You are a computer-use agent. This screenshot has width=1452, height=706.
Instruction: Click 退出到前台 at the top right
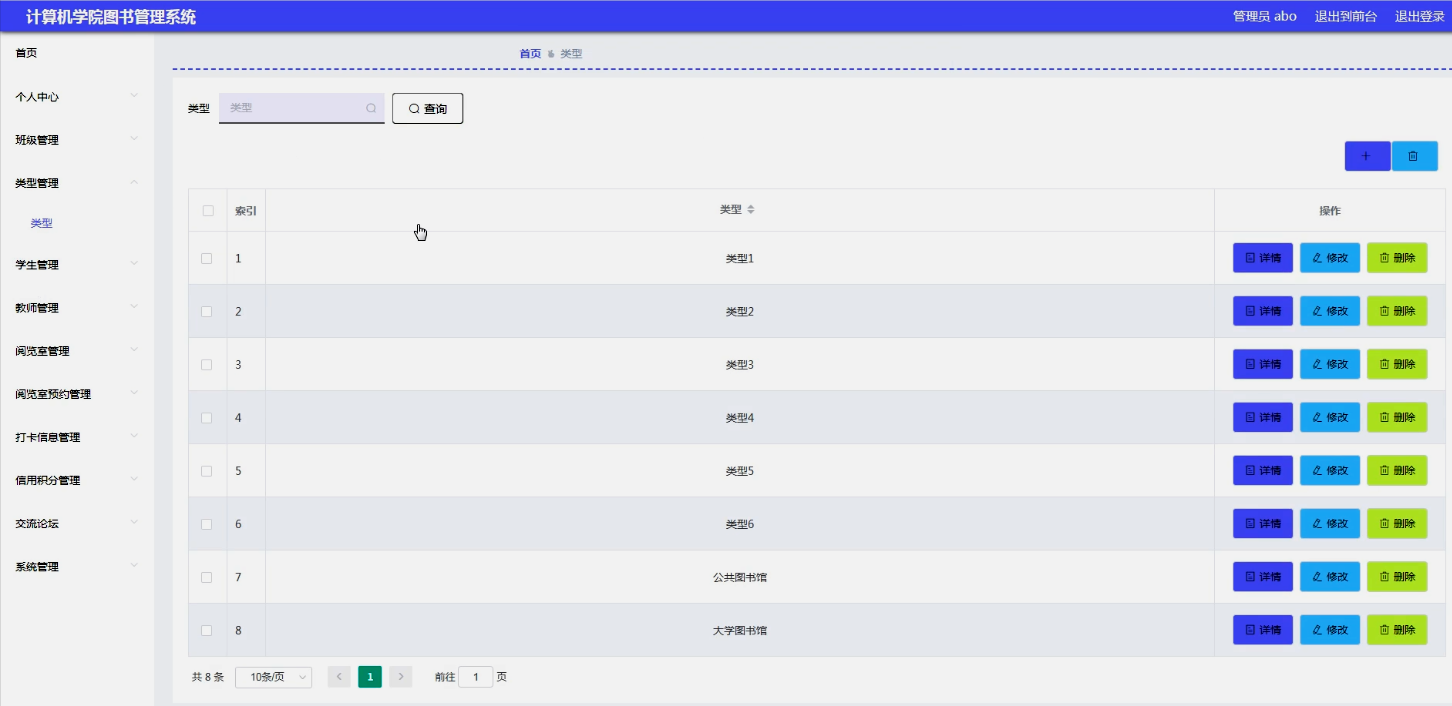pos(1344,16)
